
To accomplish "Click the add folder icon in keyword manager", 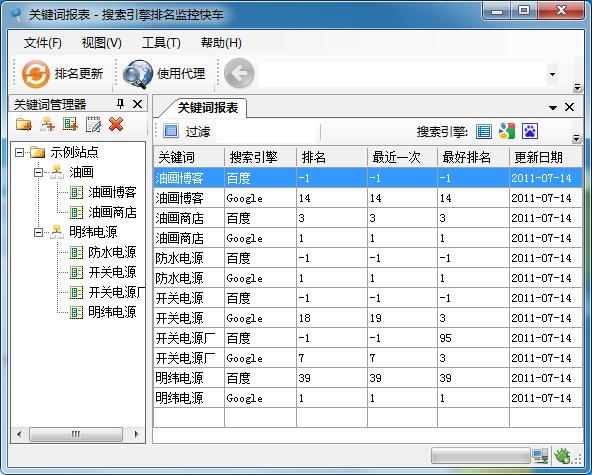I will point(24,124).
